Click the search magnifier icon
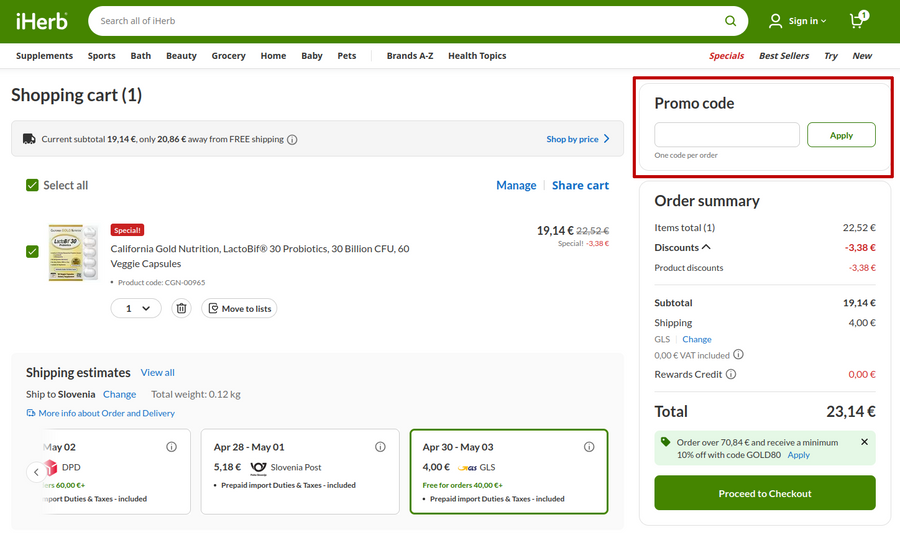The width and height of the screenshot is (900, 533). [731, 21]
